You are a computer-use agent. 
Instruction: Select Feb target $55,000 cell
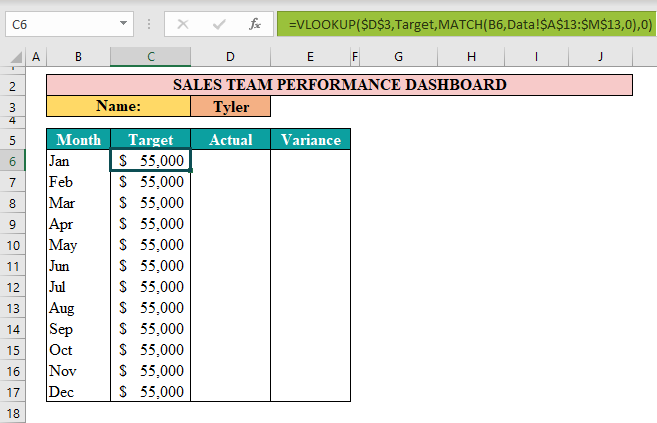pos(150,182)
